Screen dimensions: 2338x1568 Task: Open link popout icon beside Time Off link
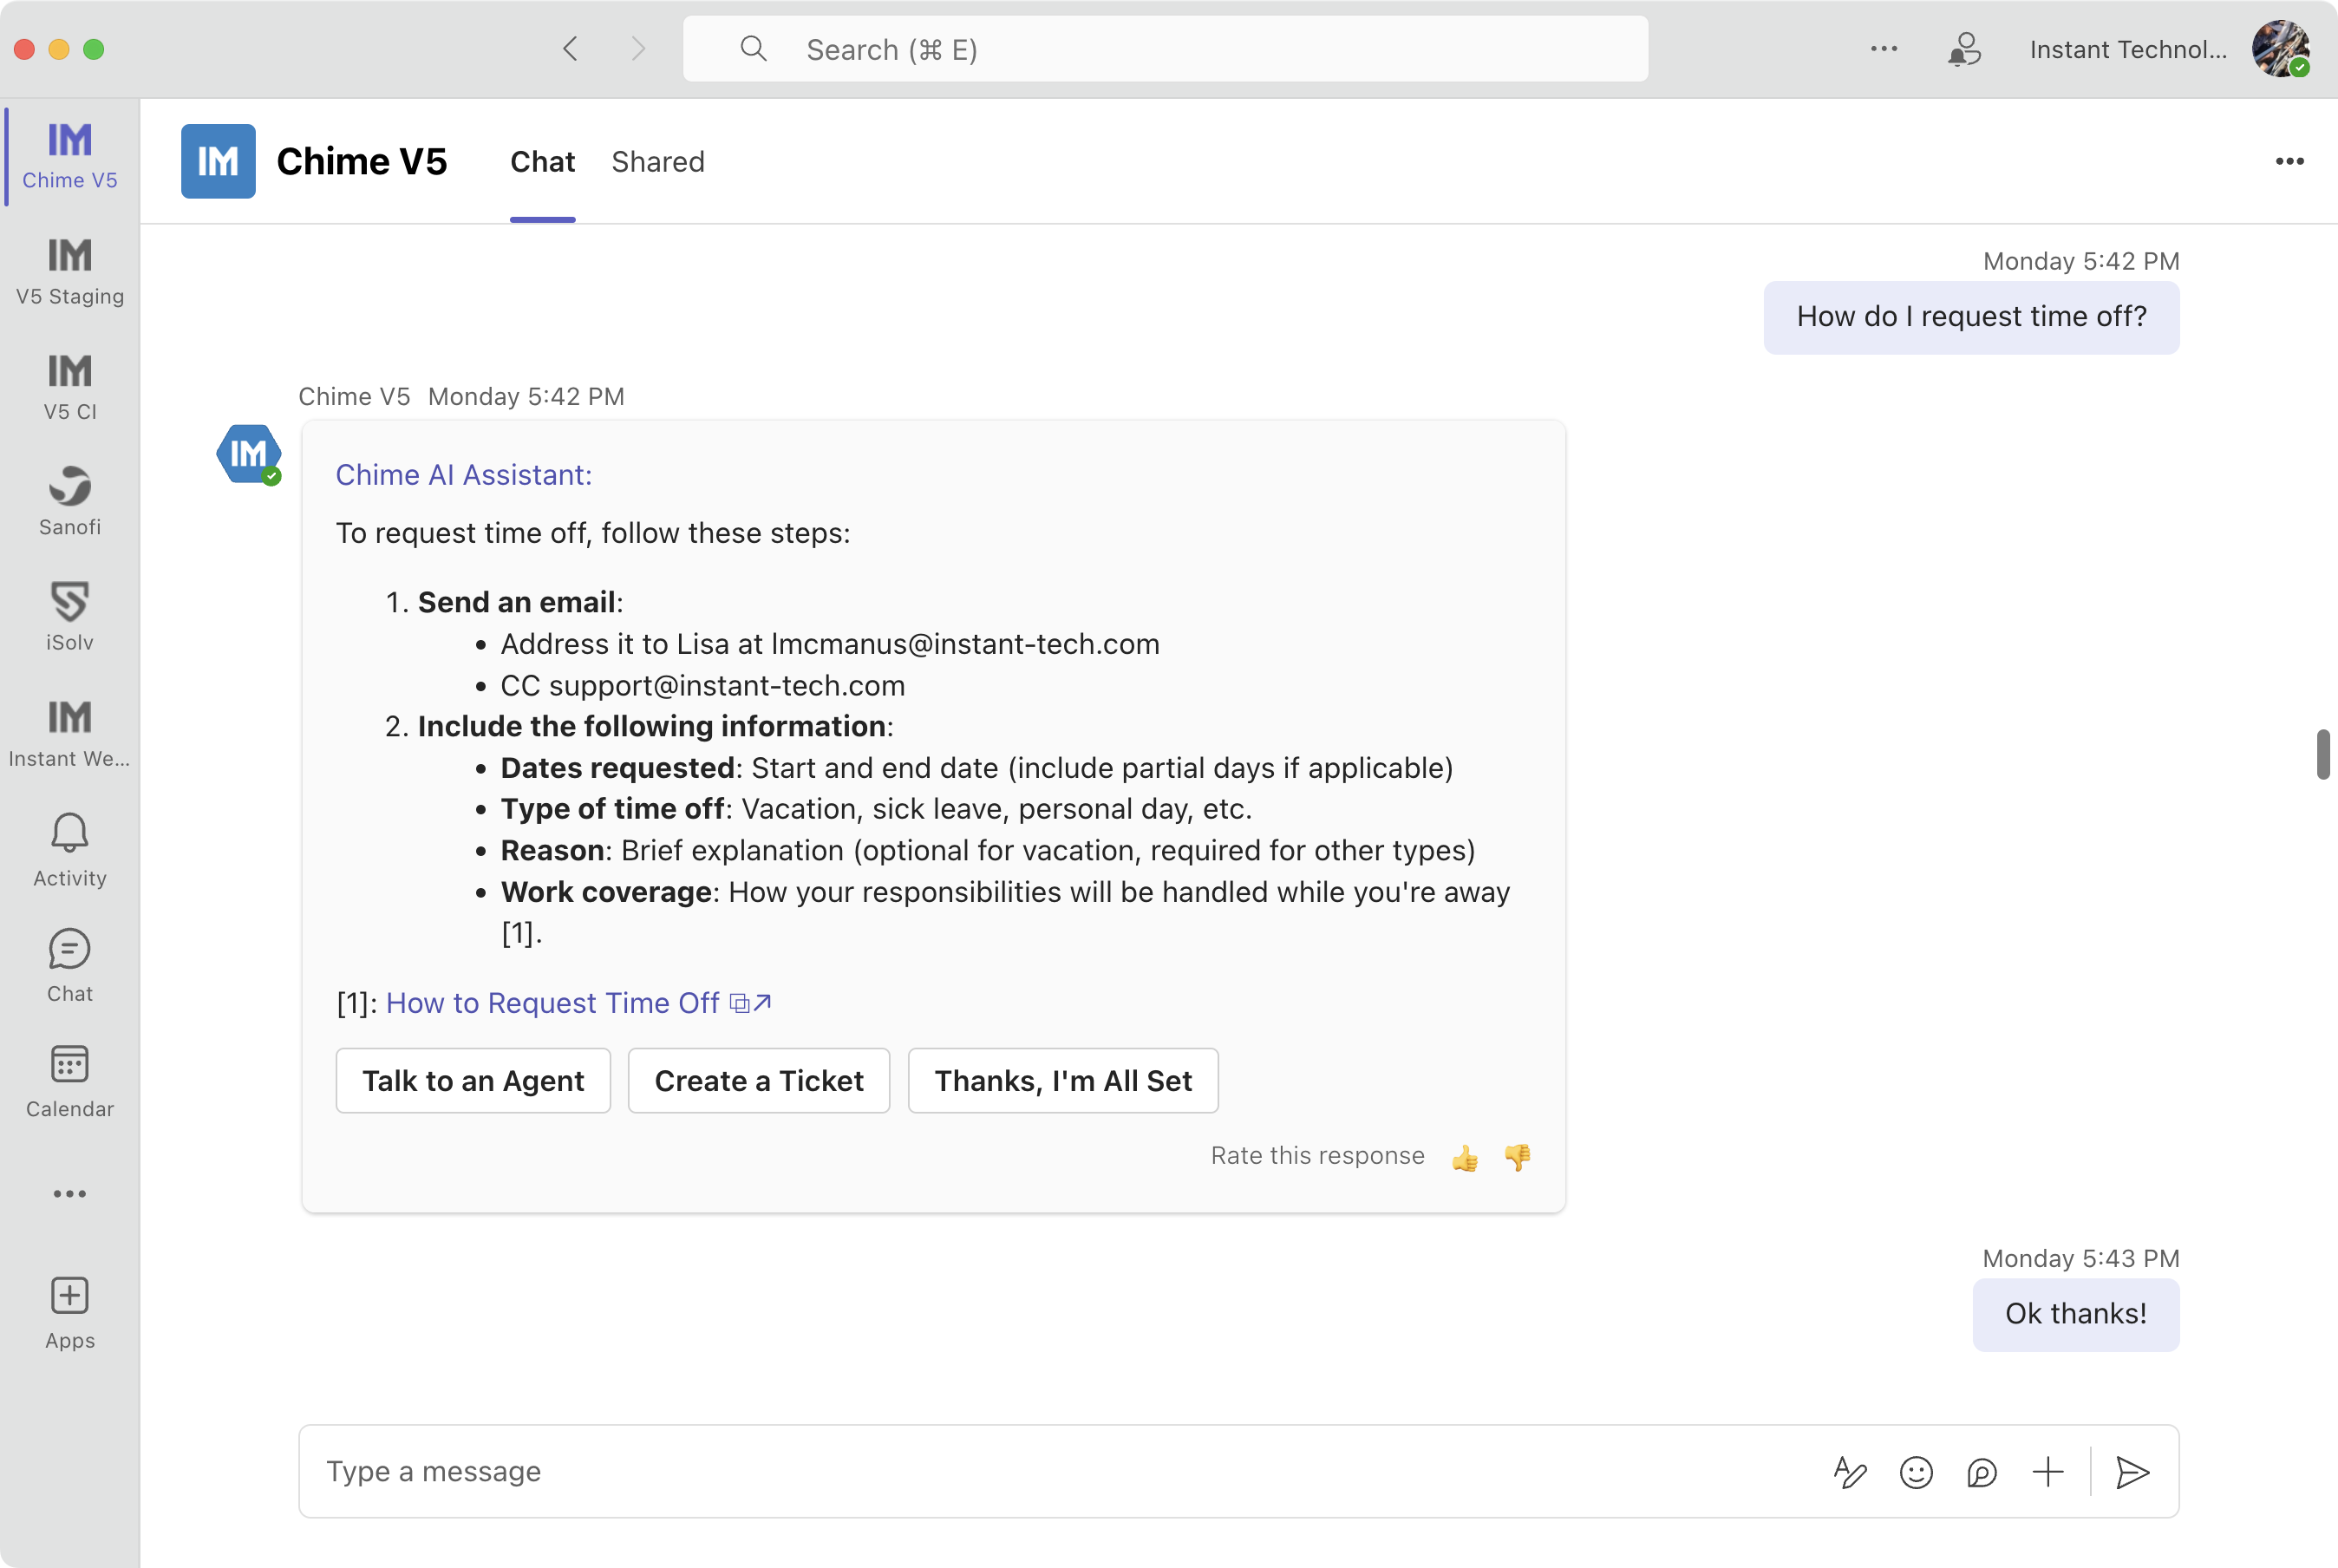pos(751,1002)
